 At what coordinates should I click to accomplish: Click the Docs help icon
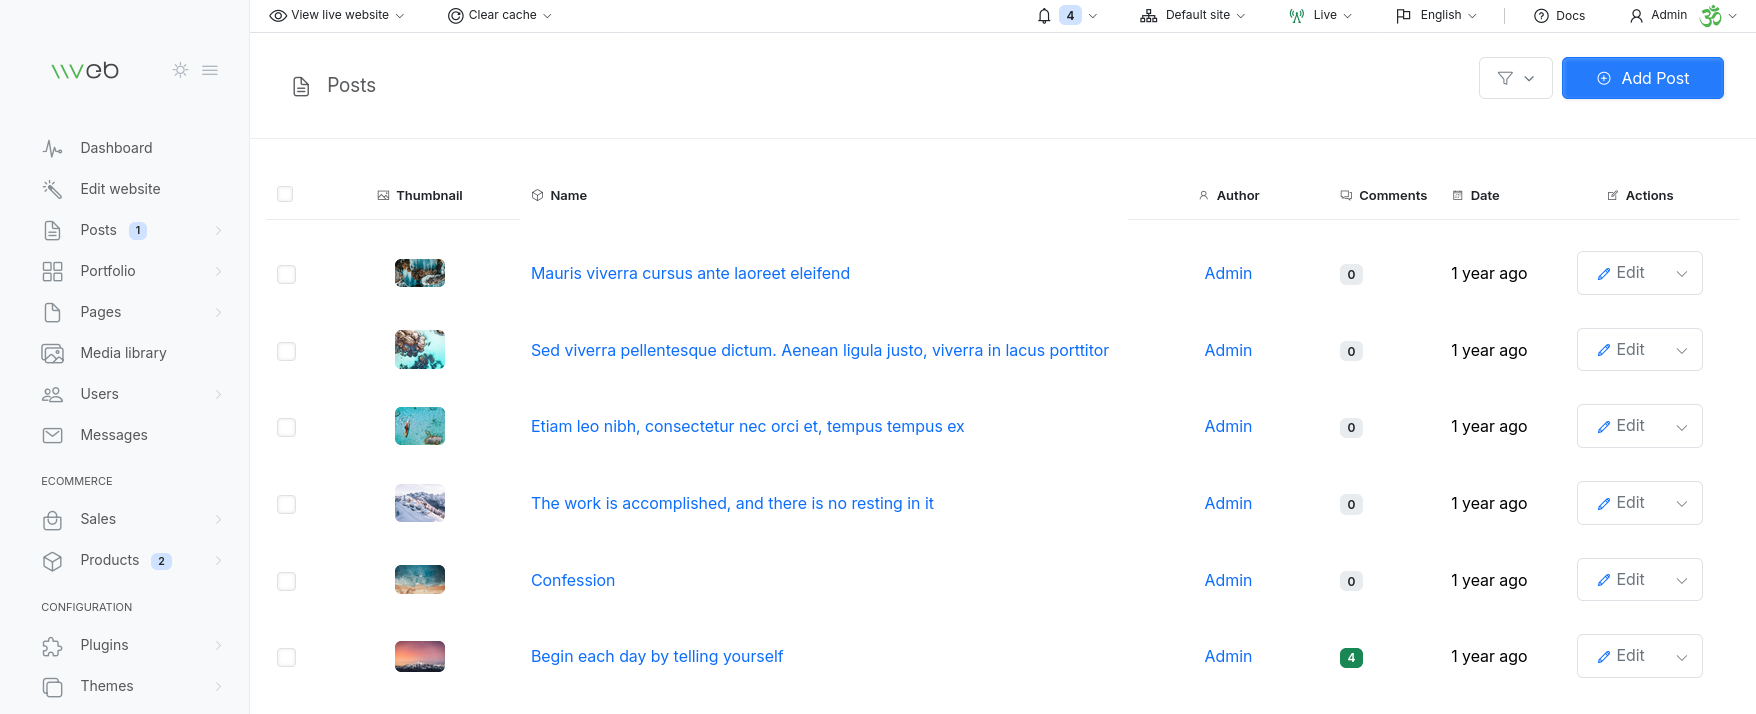click(x=1541, y=16)
